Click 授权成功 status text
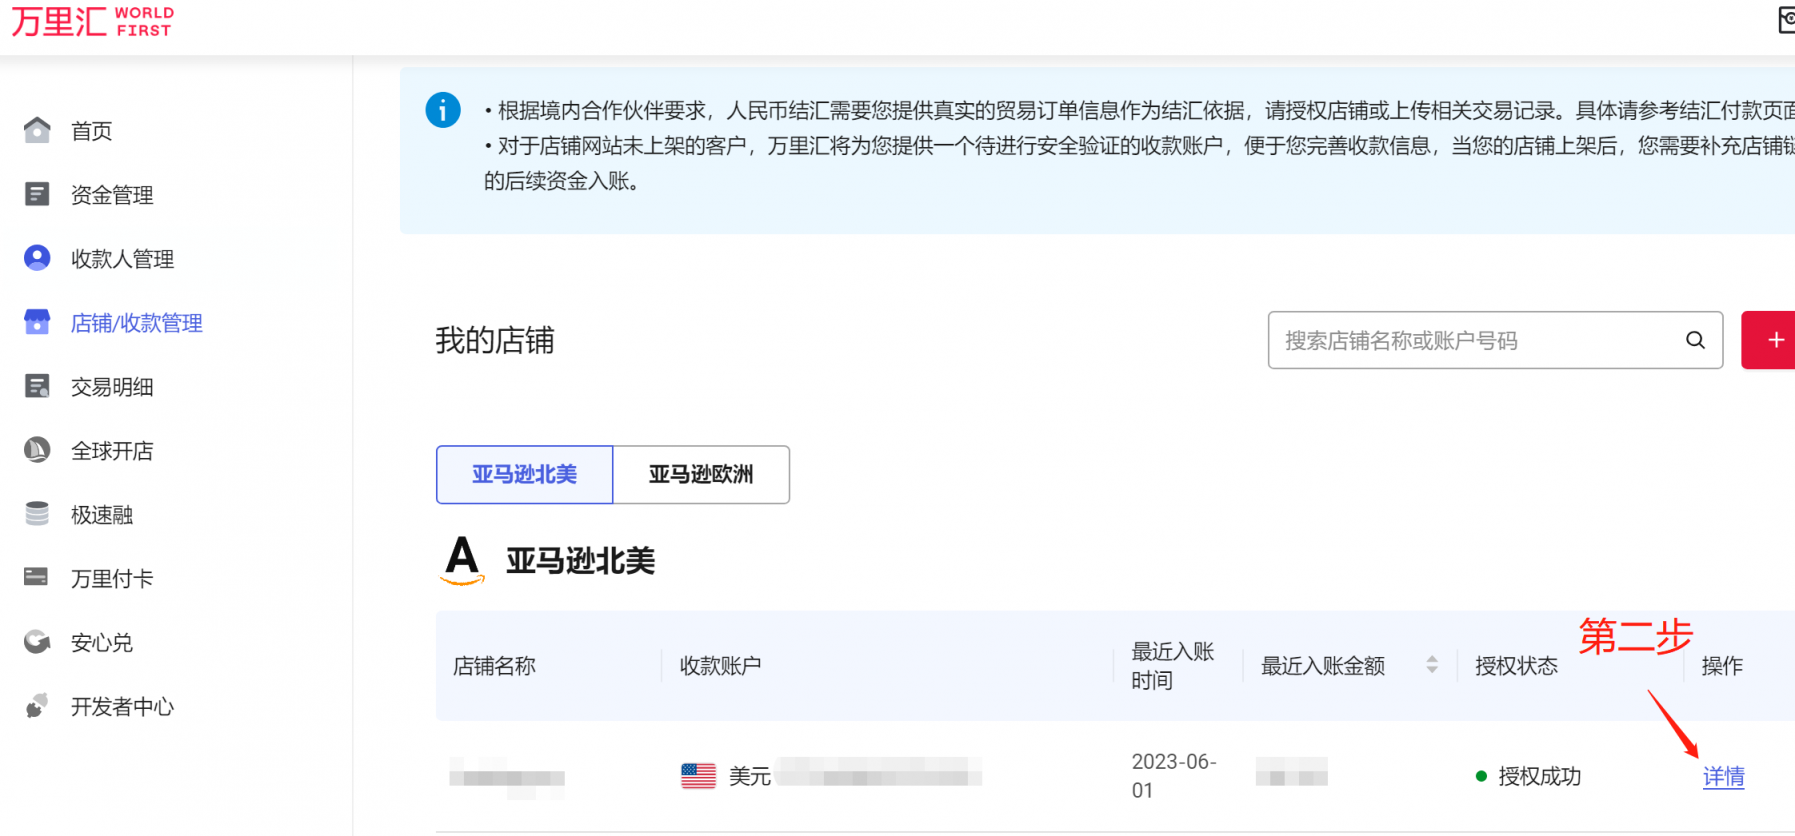This screenshot has height=836, width=1795. click(1539, 776)
